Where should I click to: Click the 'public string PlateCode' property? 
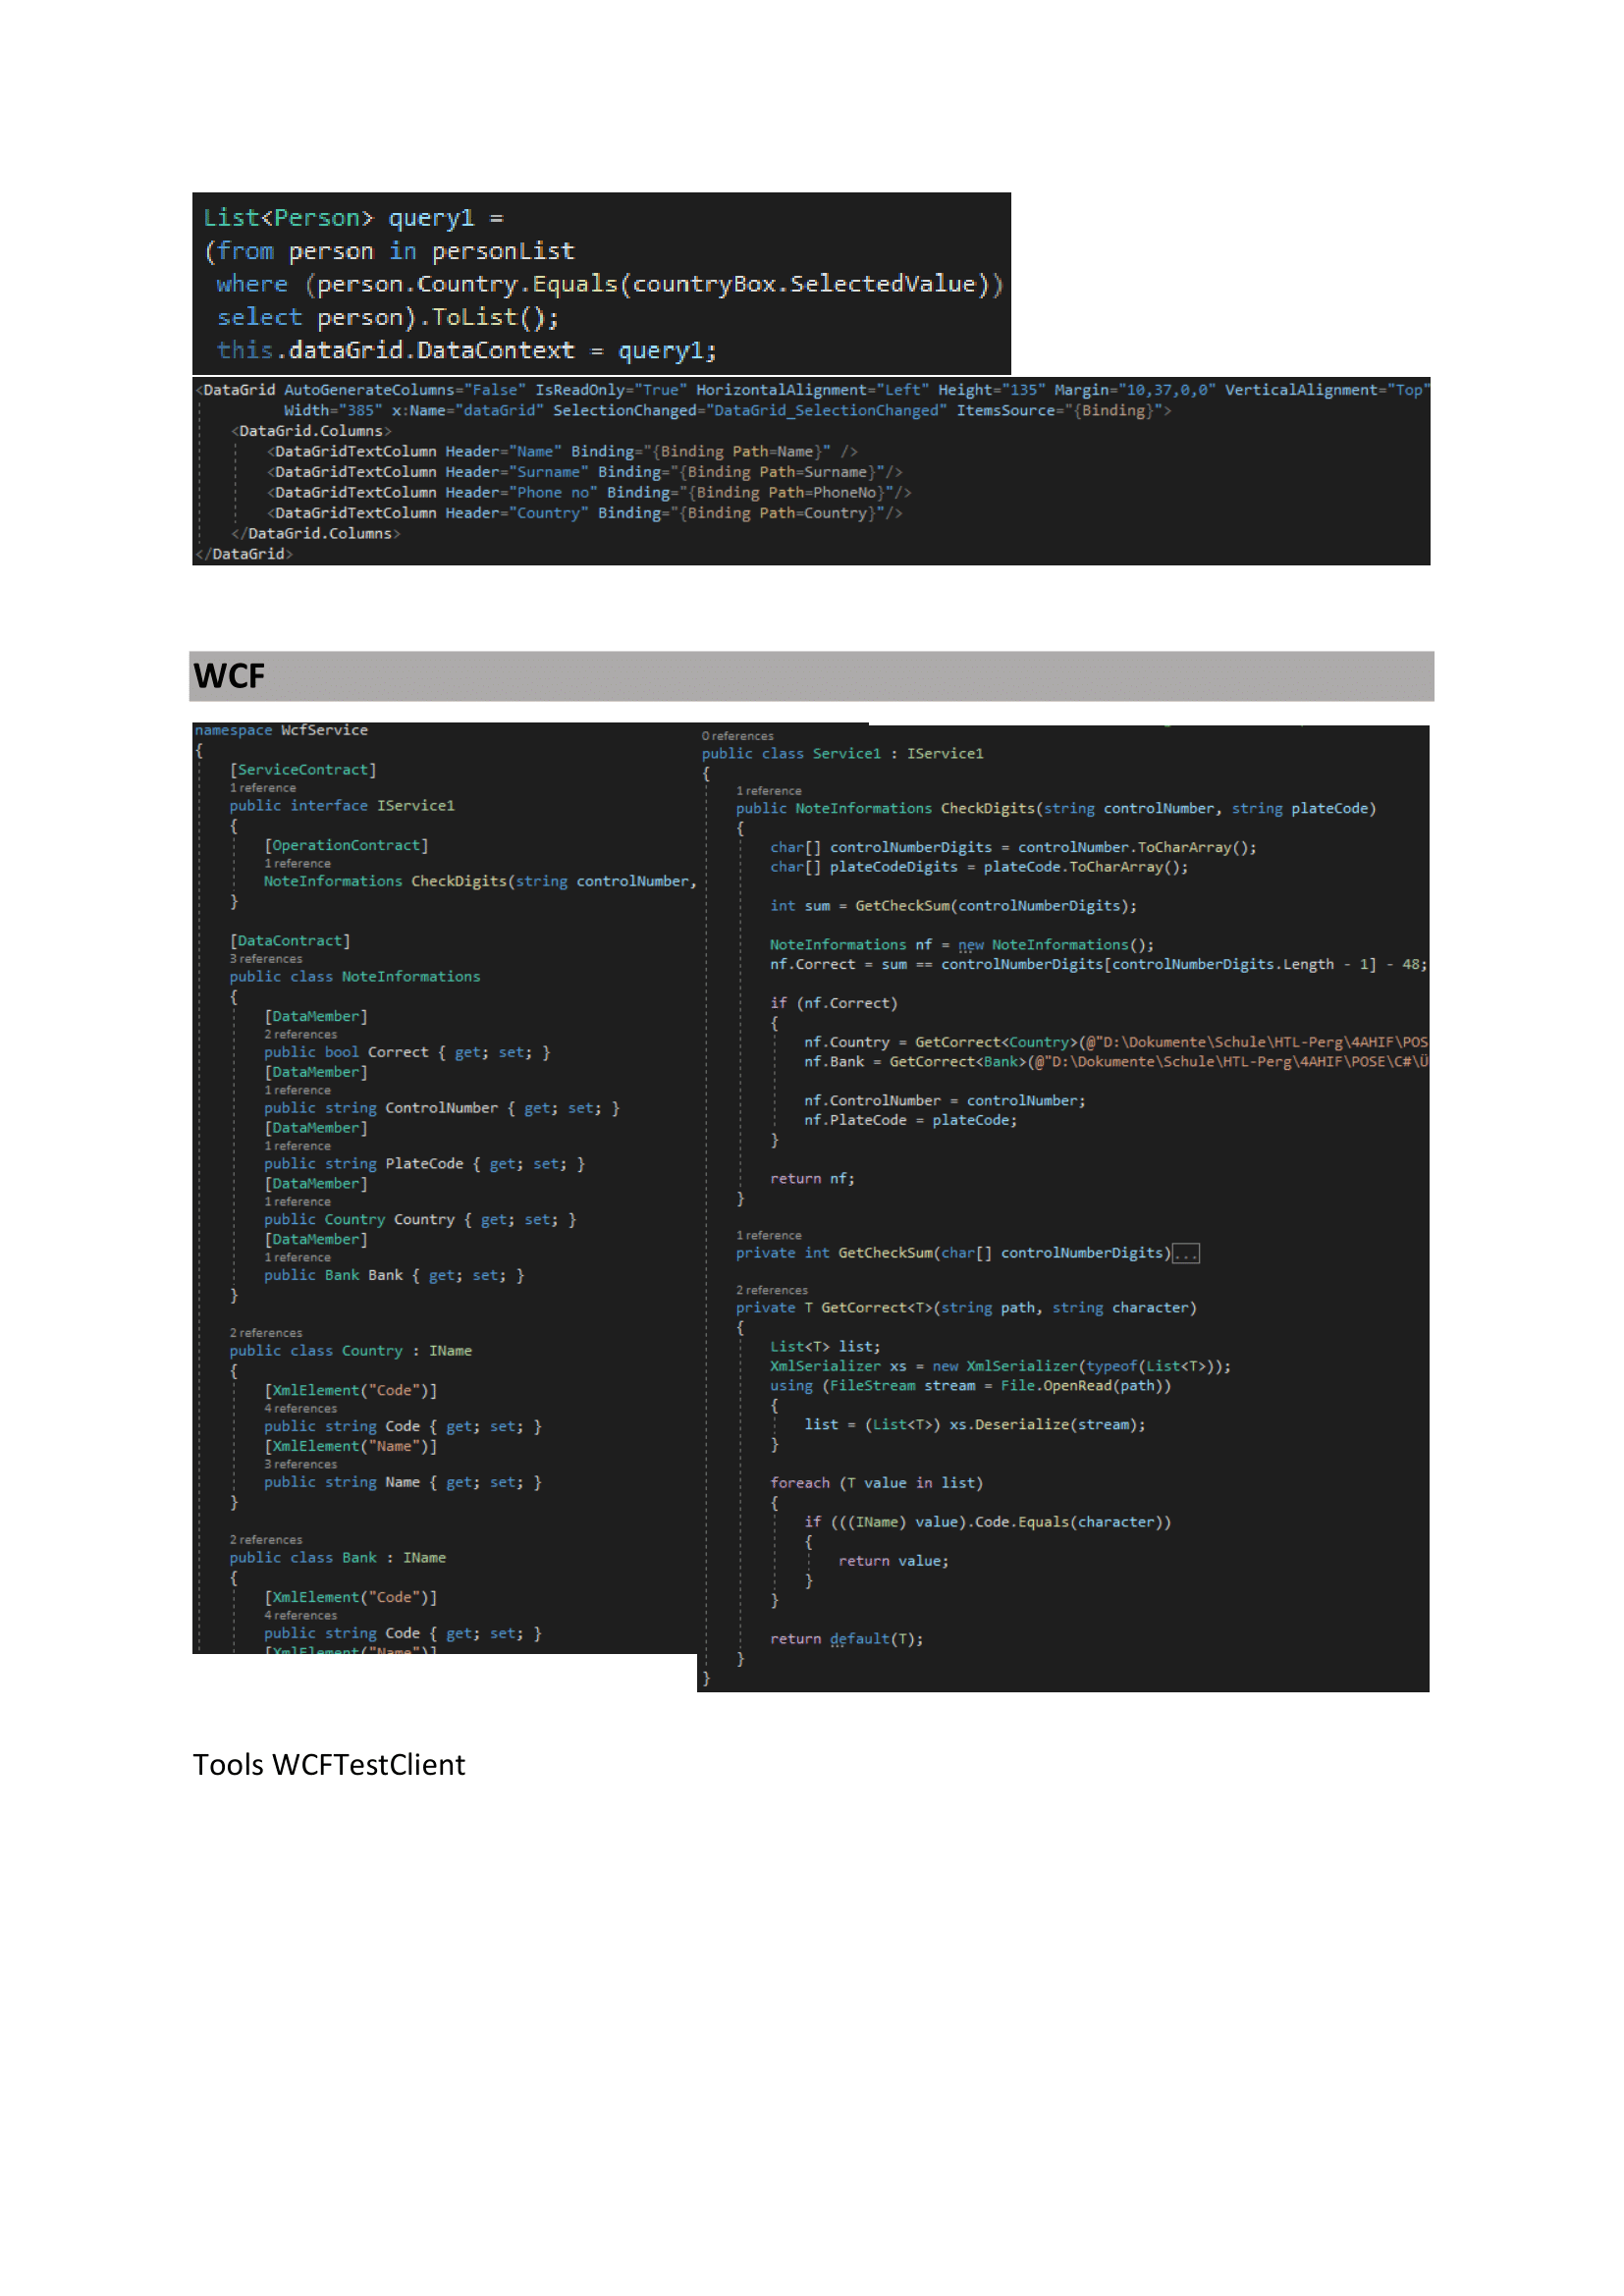click(425, 1164)
